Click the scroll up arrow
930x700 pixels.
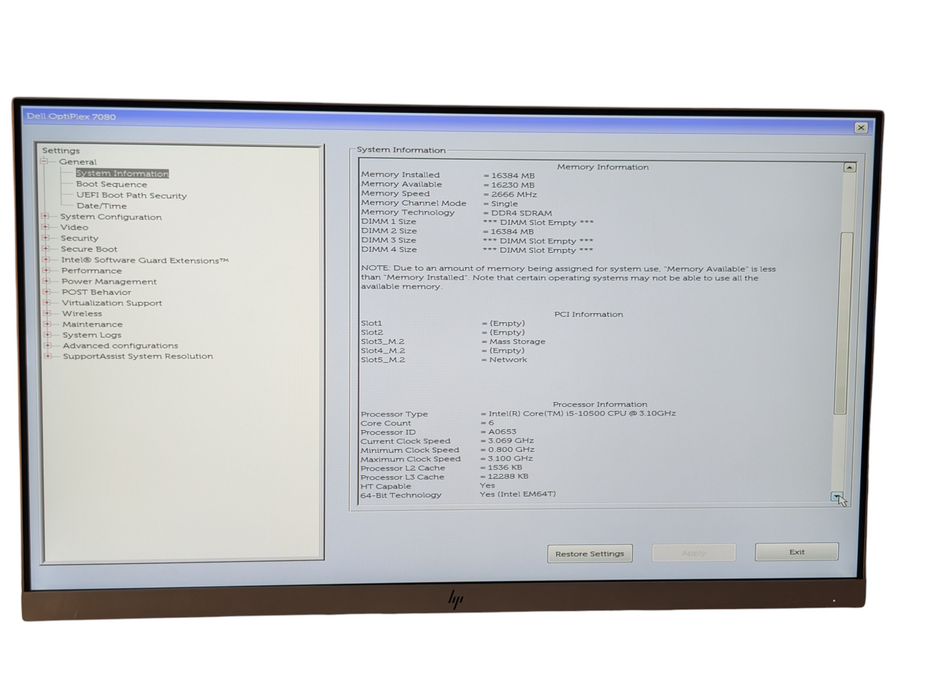pyautogui.click(x=849, y=168)
